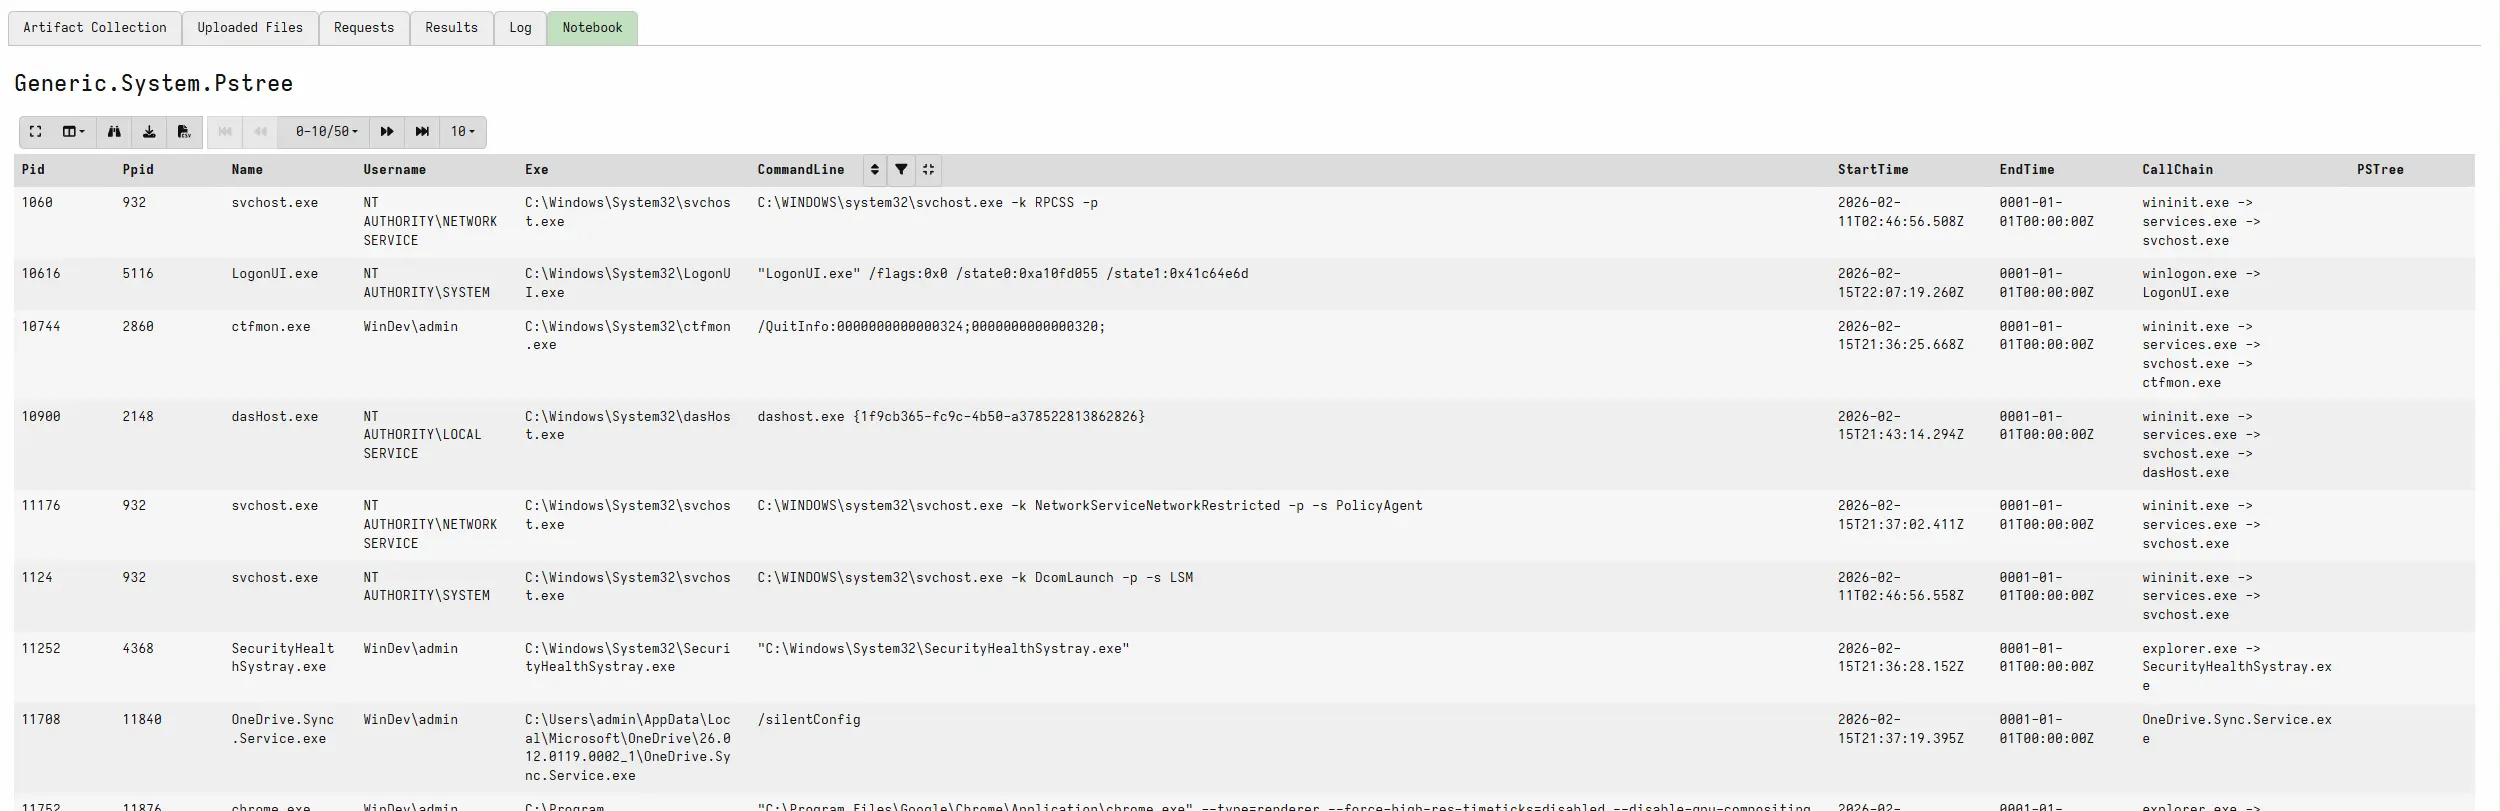2500x811 pixels.
Task: Click the dashost.exe GUID command line
Action: click(x=951, y=417)
